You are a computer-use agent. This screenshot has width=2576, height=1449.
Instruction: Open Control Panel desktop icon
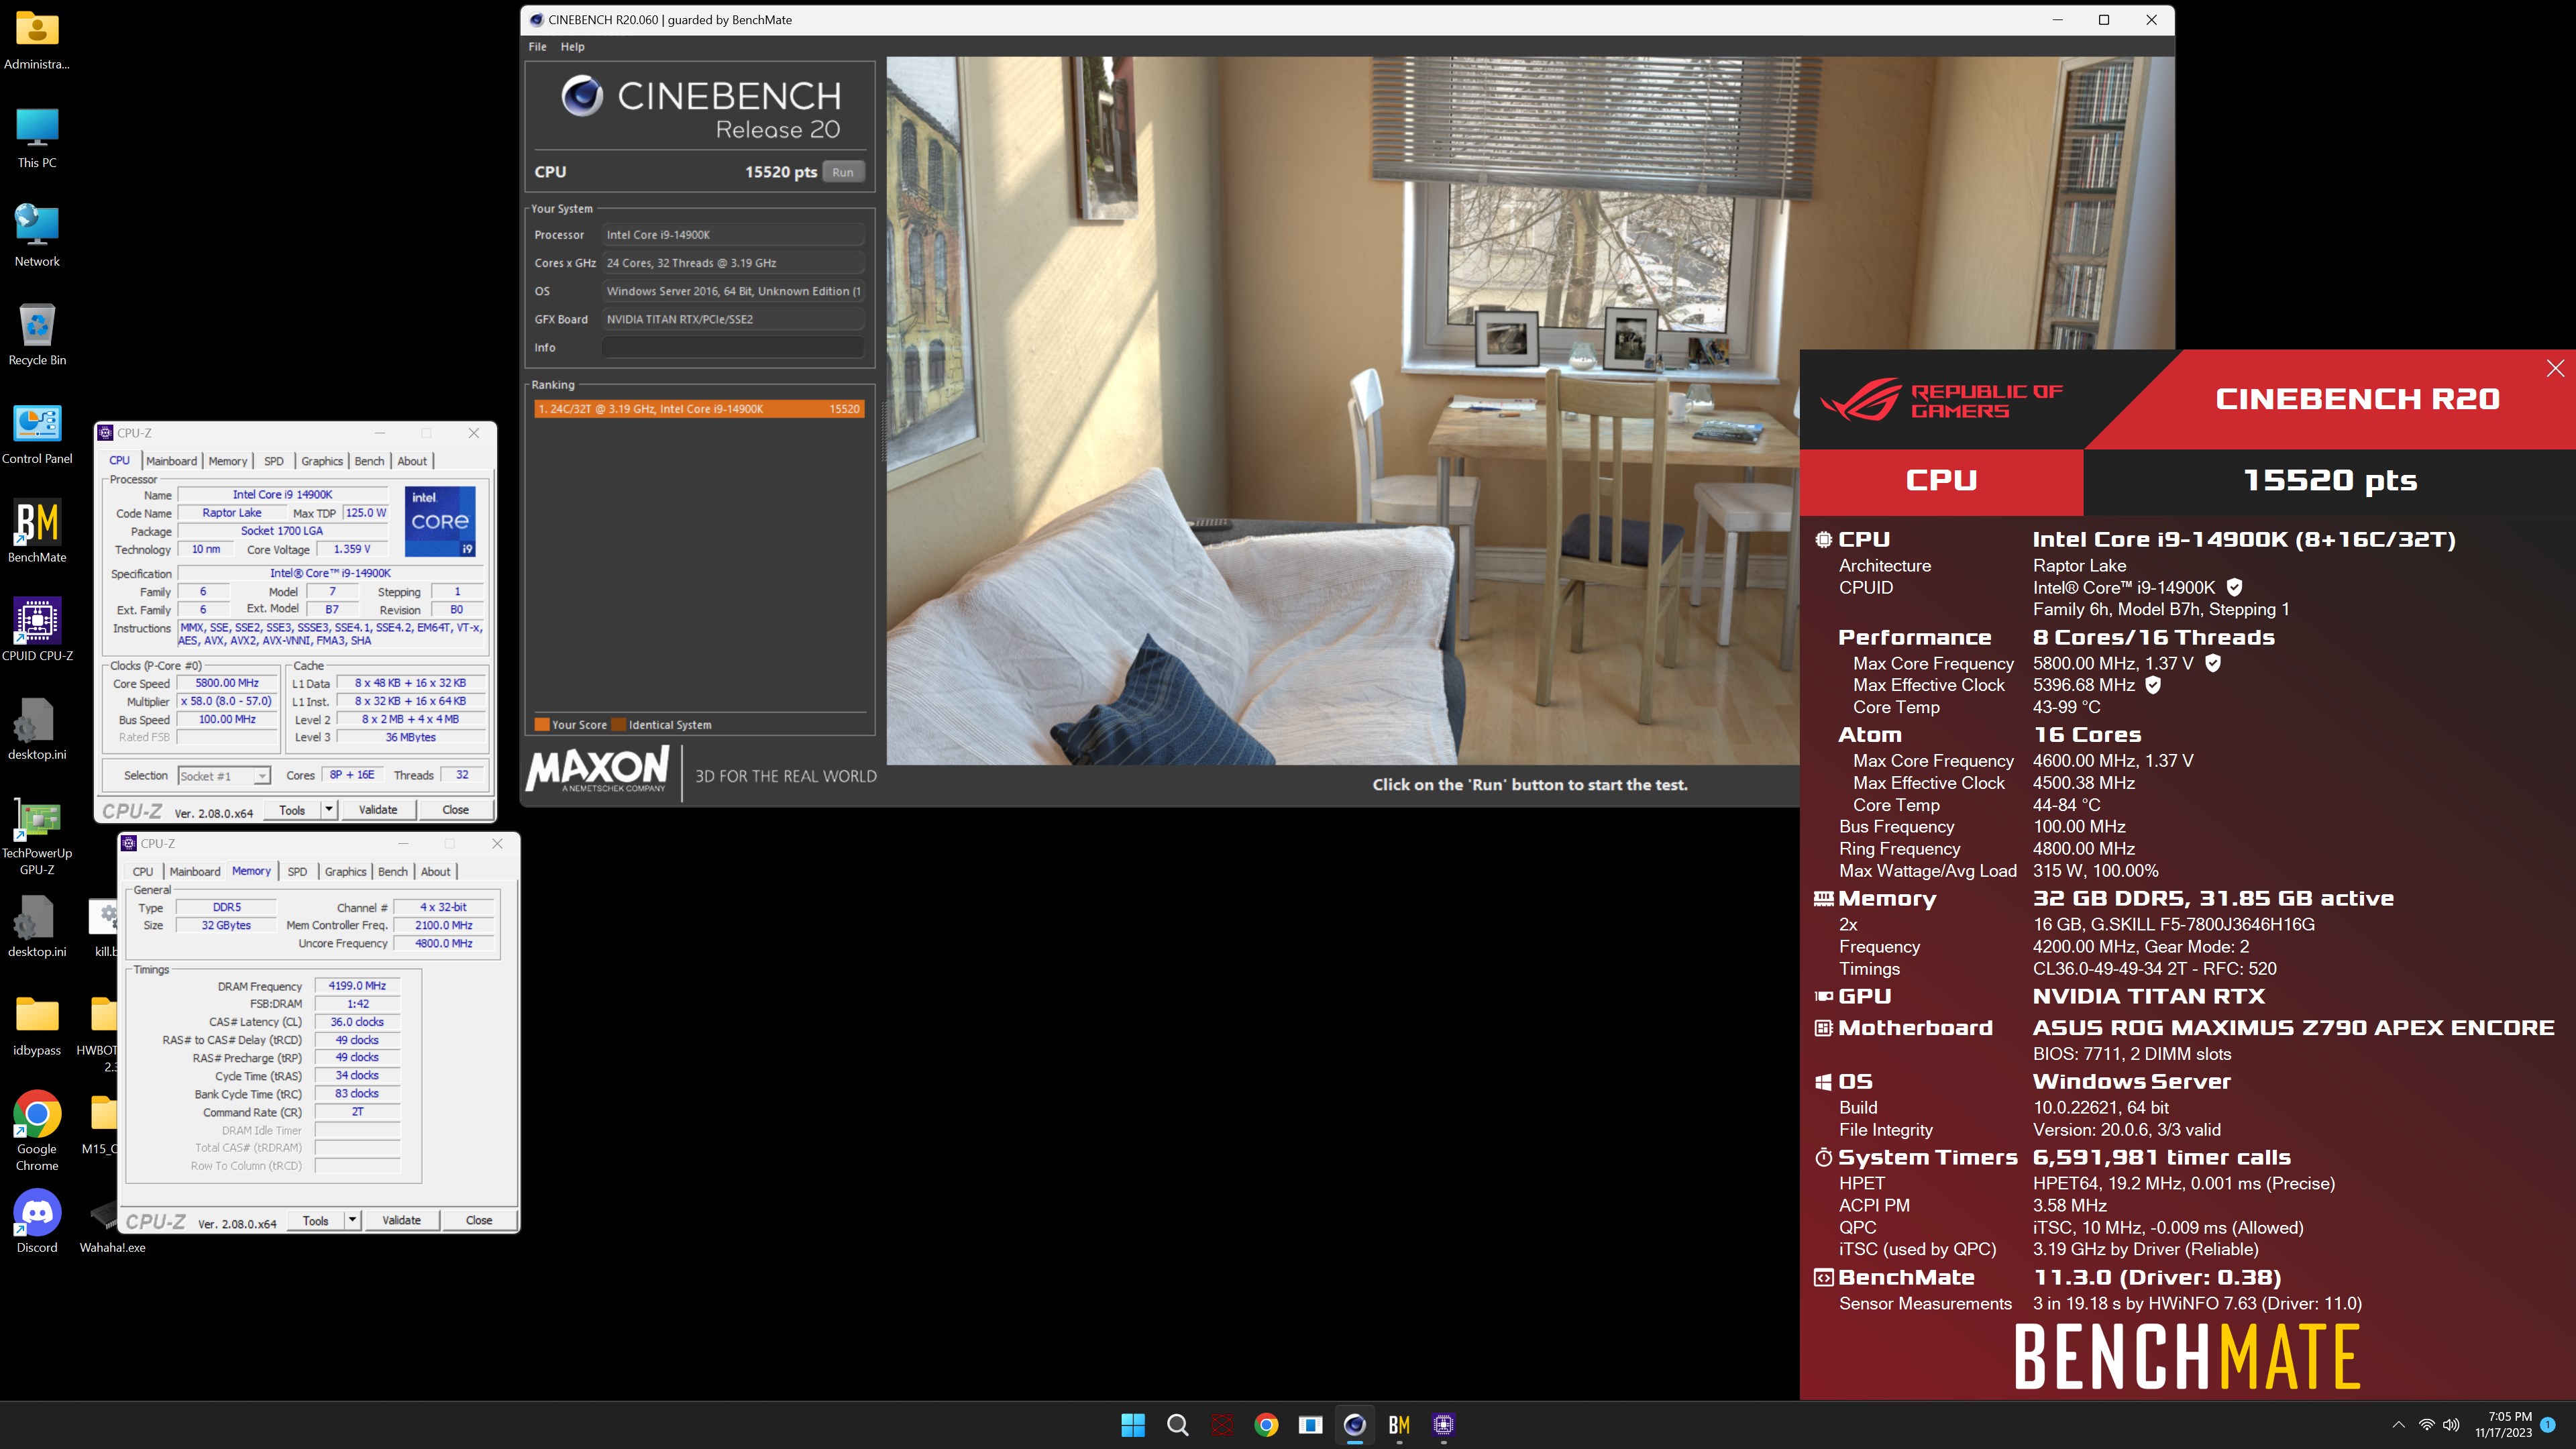(37, 434)
